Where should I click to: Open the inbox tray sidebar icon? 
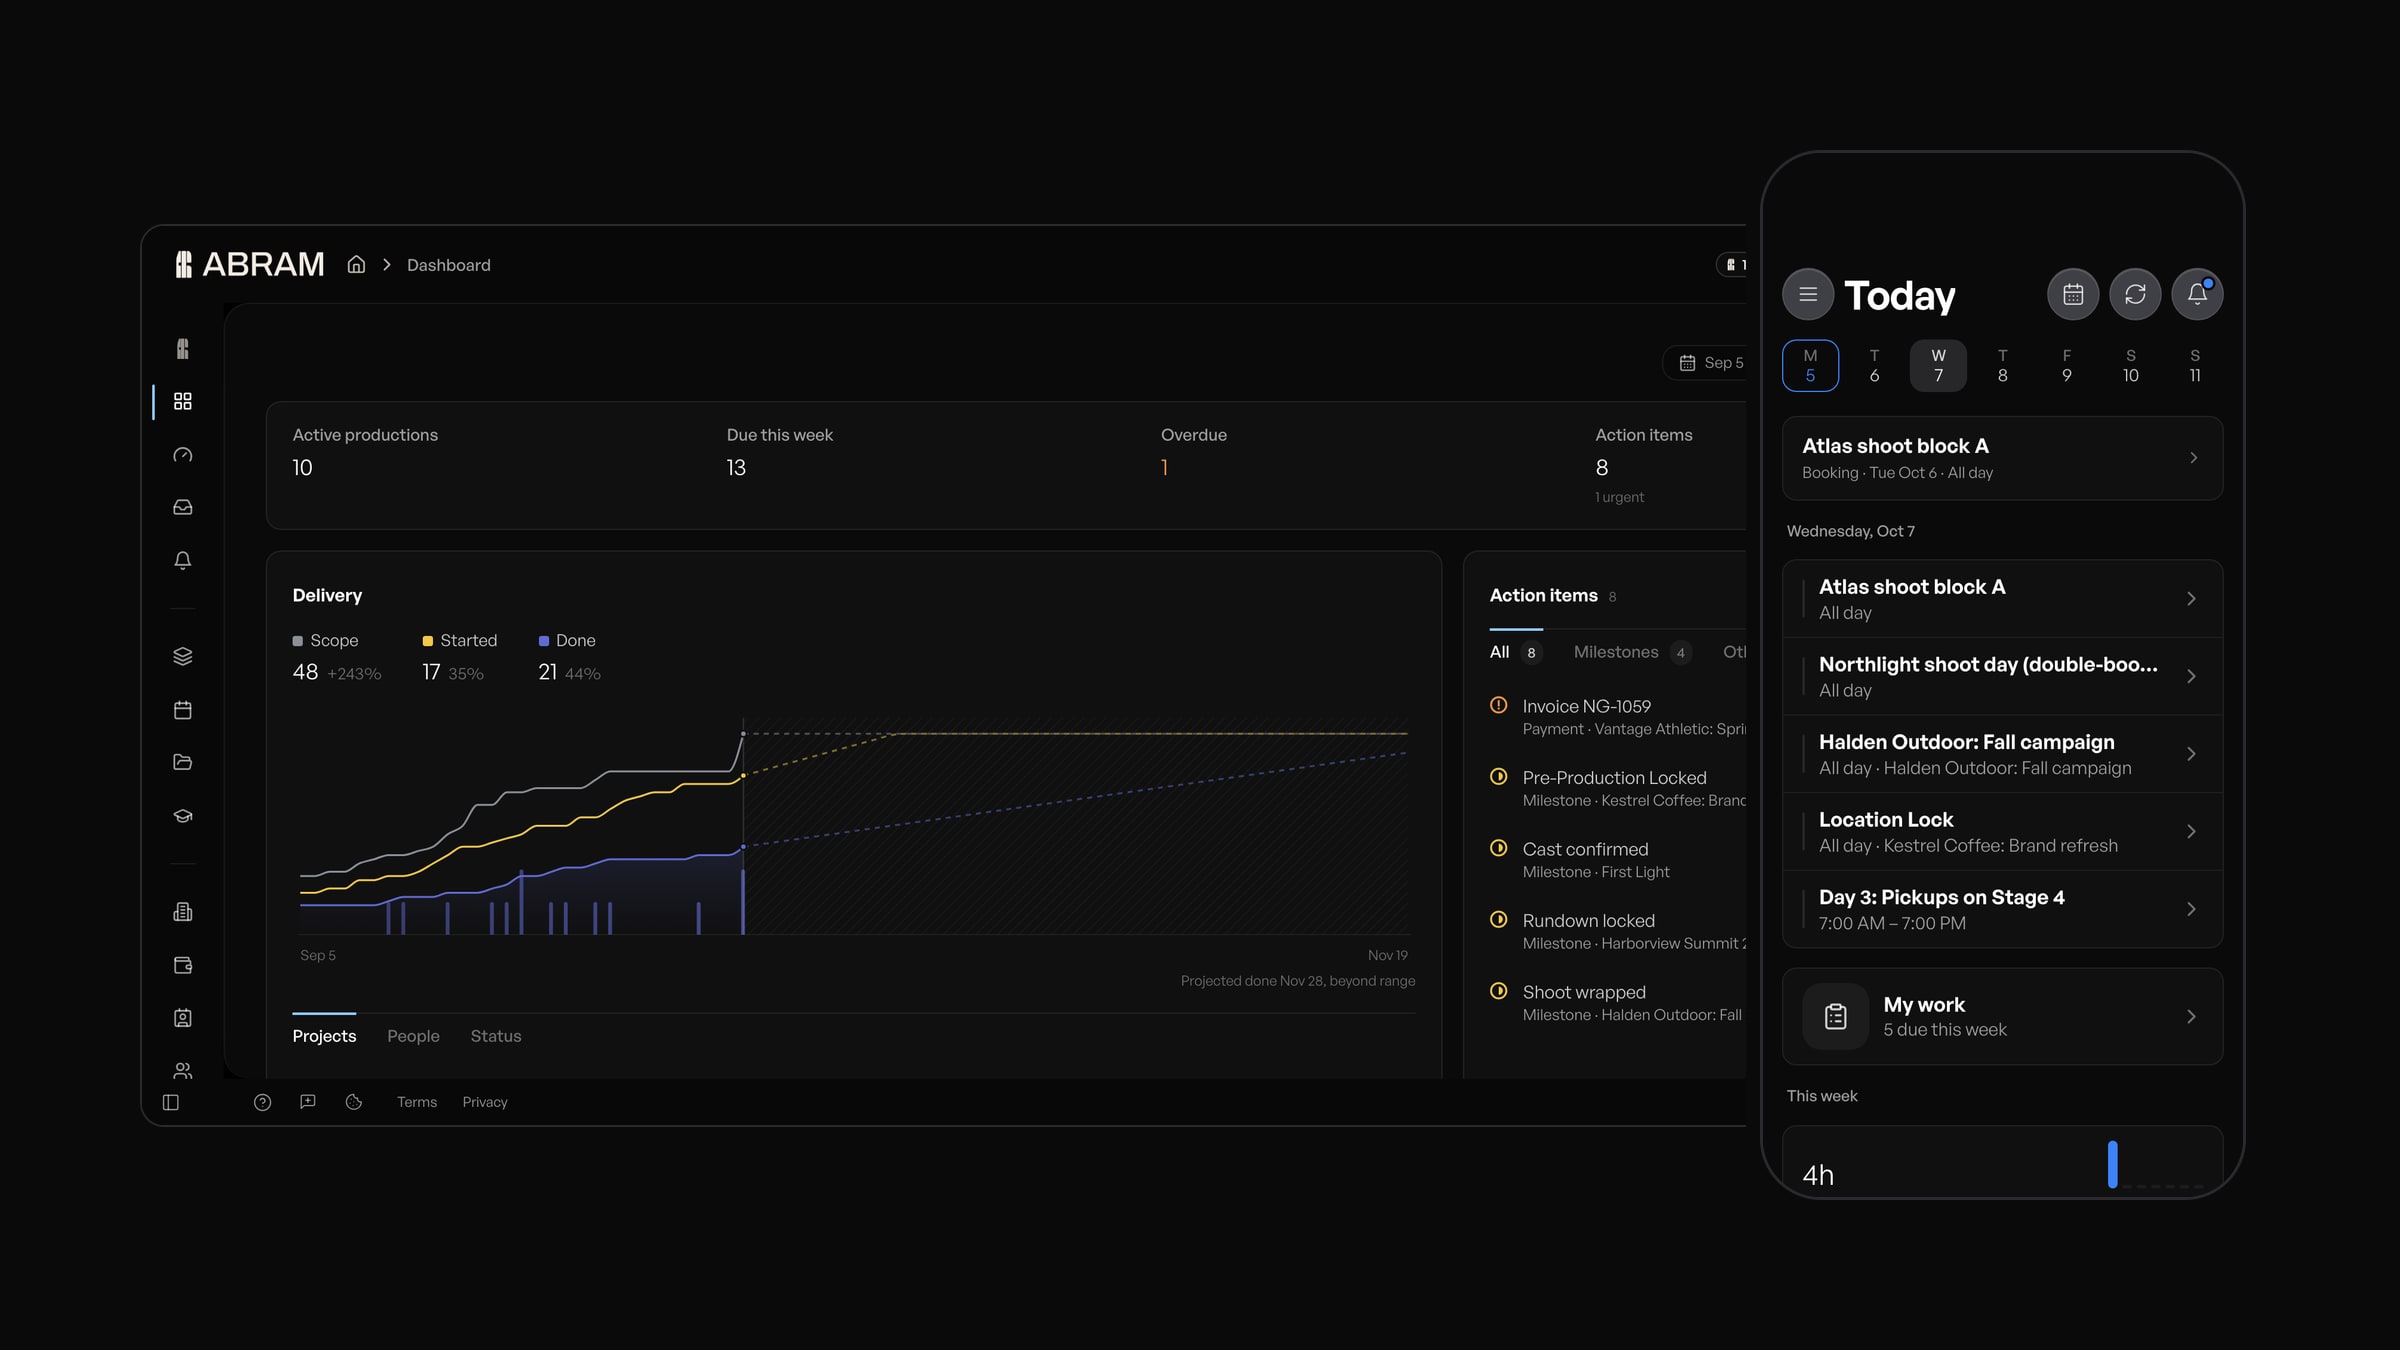pos(182,507)
